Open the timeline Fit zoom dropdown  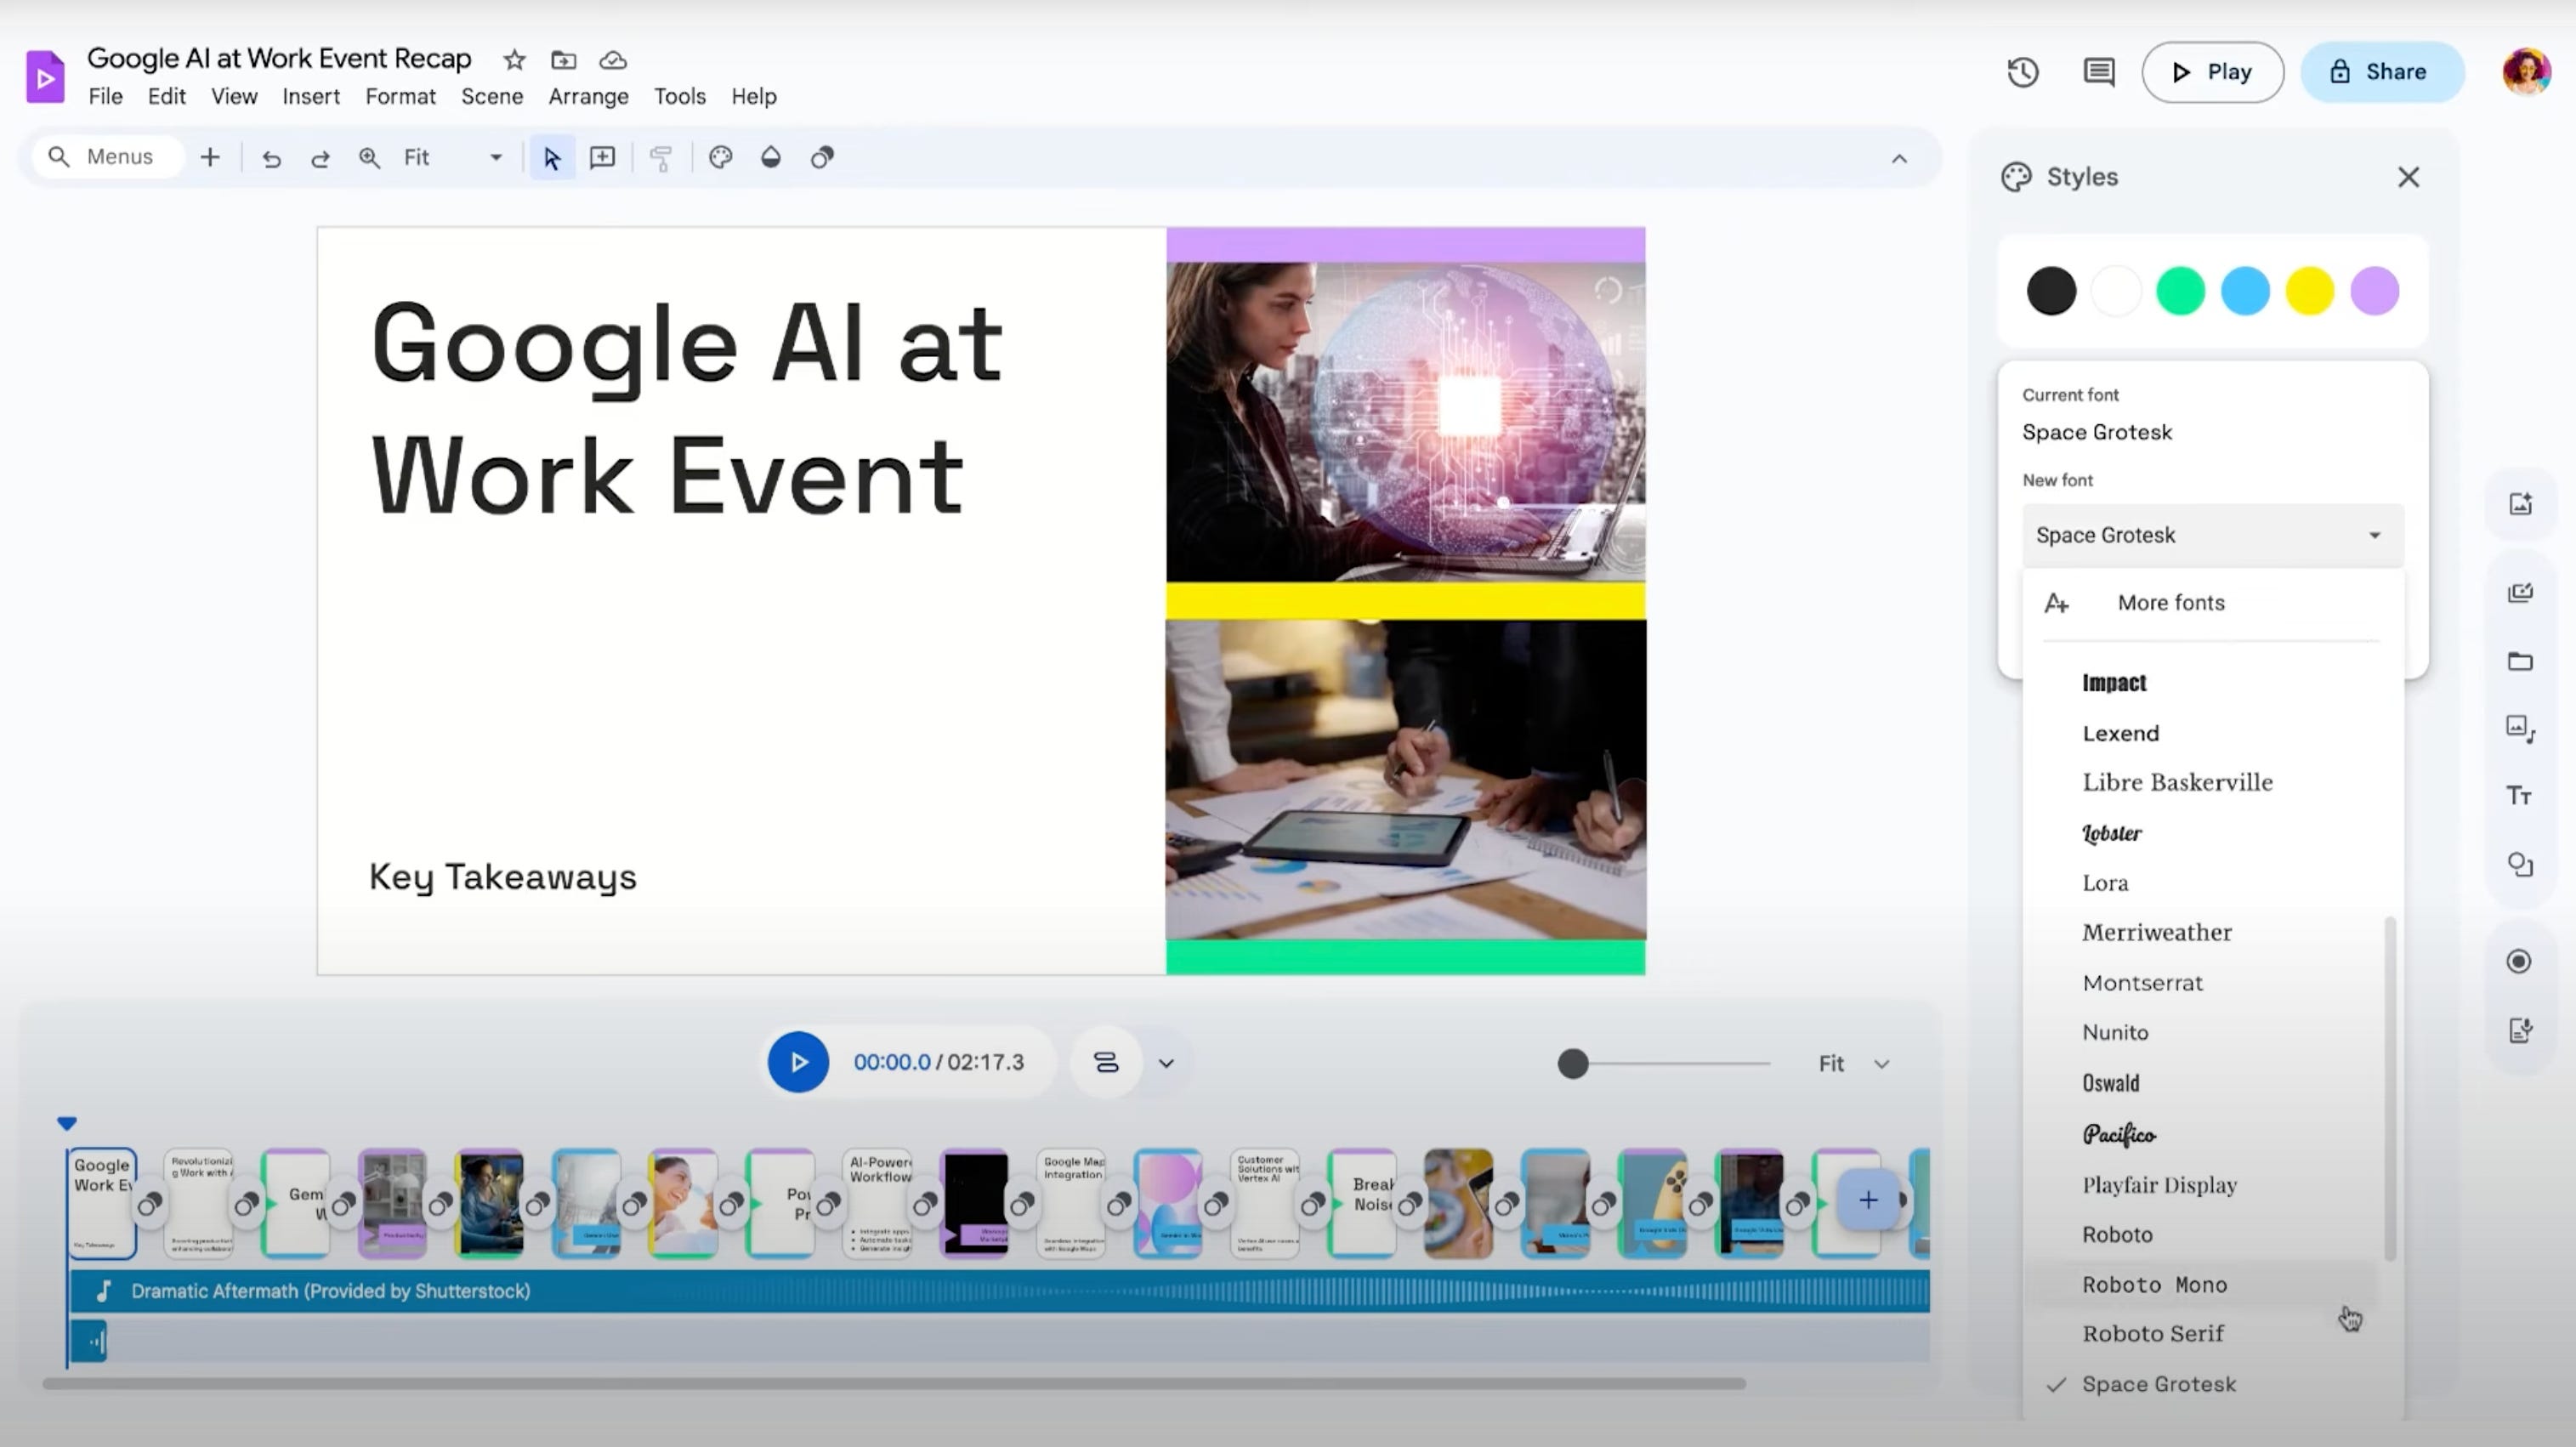pos(1853,1064)
